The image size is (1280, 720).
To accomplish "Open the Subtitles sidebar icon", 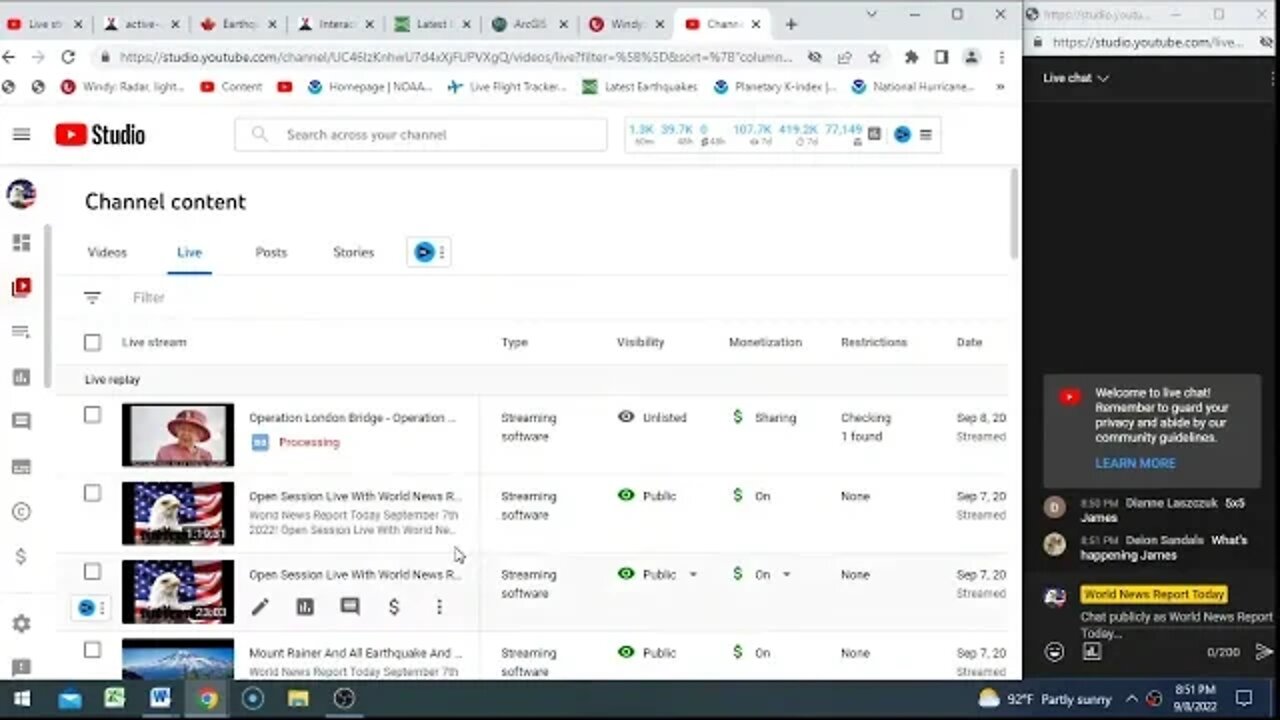I will coord(21,467).
